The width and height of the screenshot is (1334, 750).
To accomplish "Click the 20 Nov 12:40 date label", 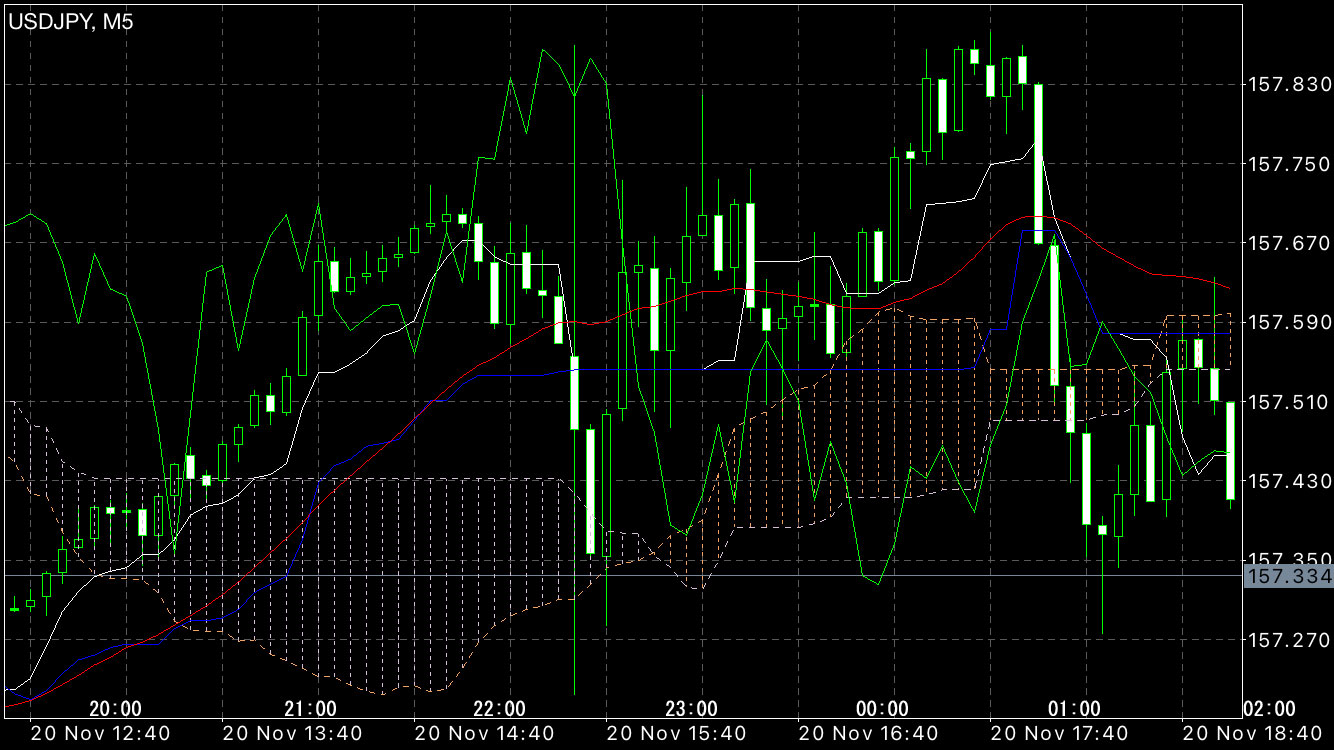I will pos(98,733).
